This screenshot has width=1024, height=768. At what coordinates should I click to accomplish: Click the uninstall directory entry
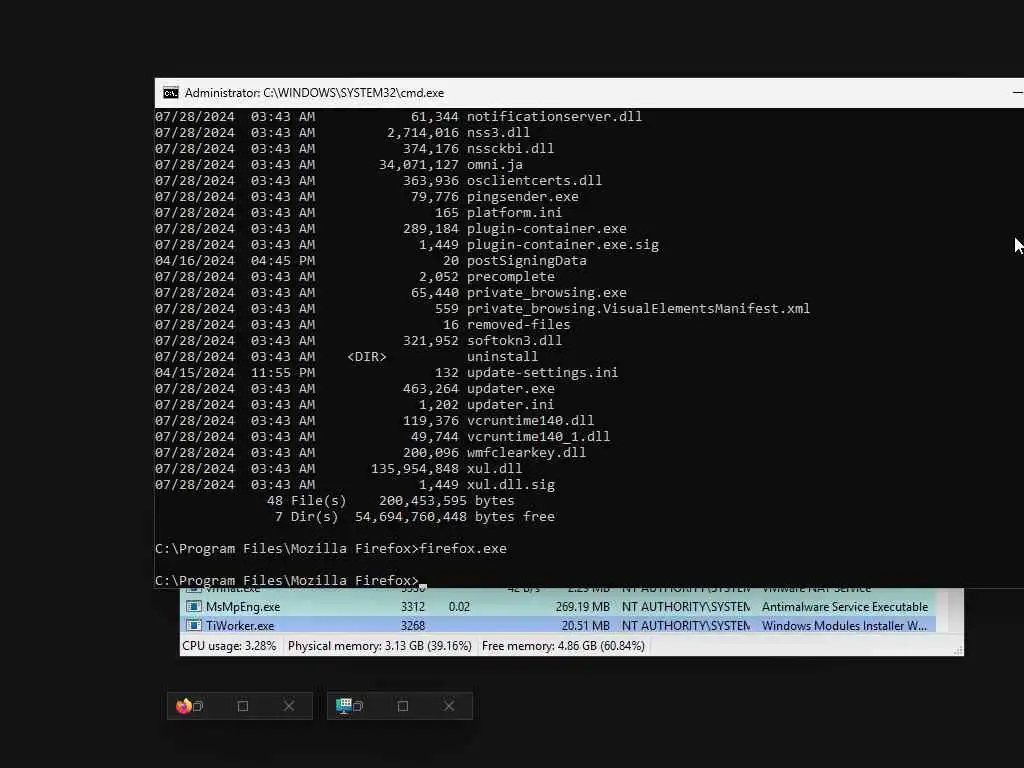click(502, 357)
